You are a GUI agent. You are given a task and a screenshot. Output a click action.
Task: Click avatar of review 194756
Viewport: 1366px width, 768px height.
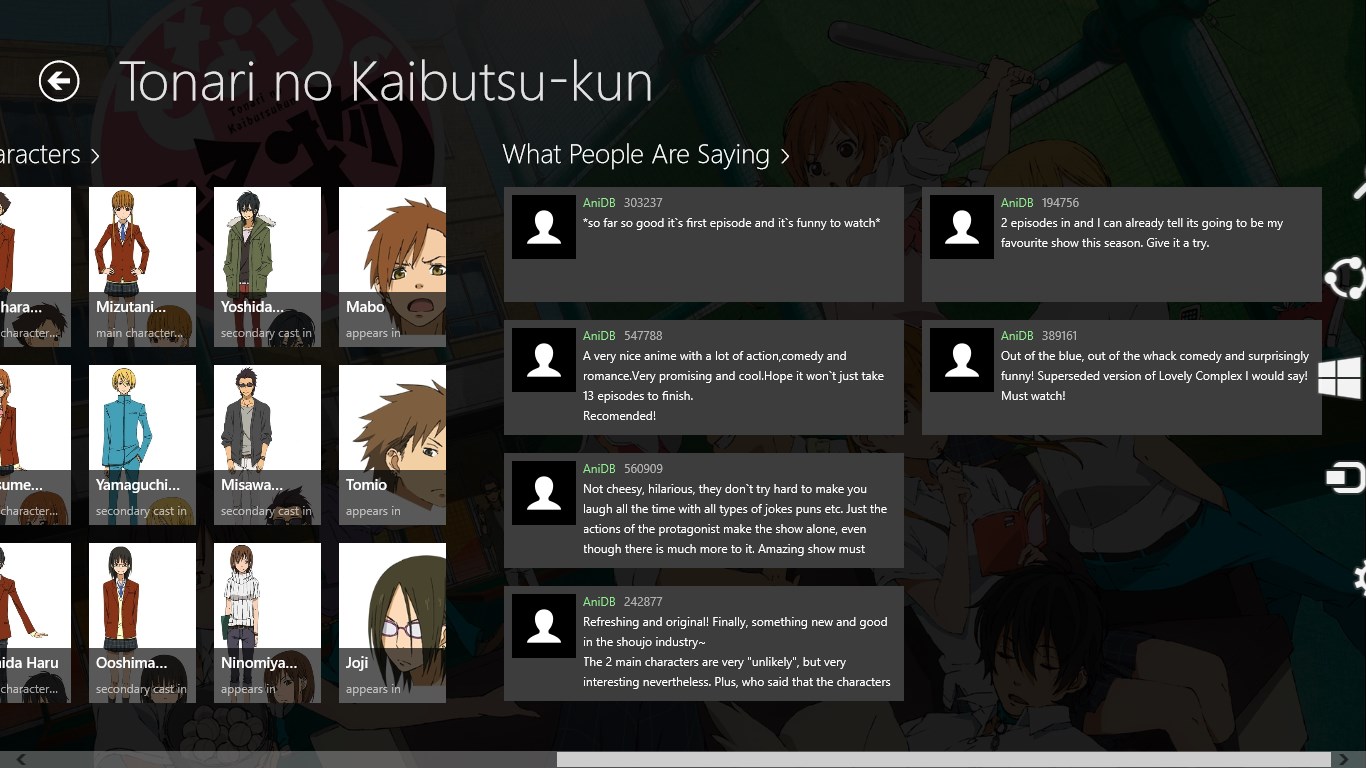(x=962, y=227)
